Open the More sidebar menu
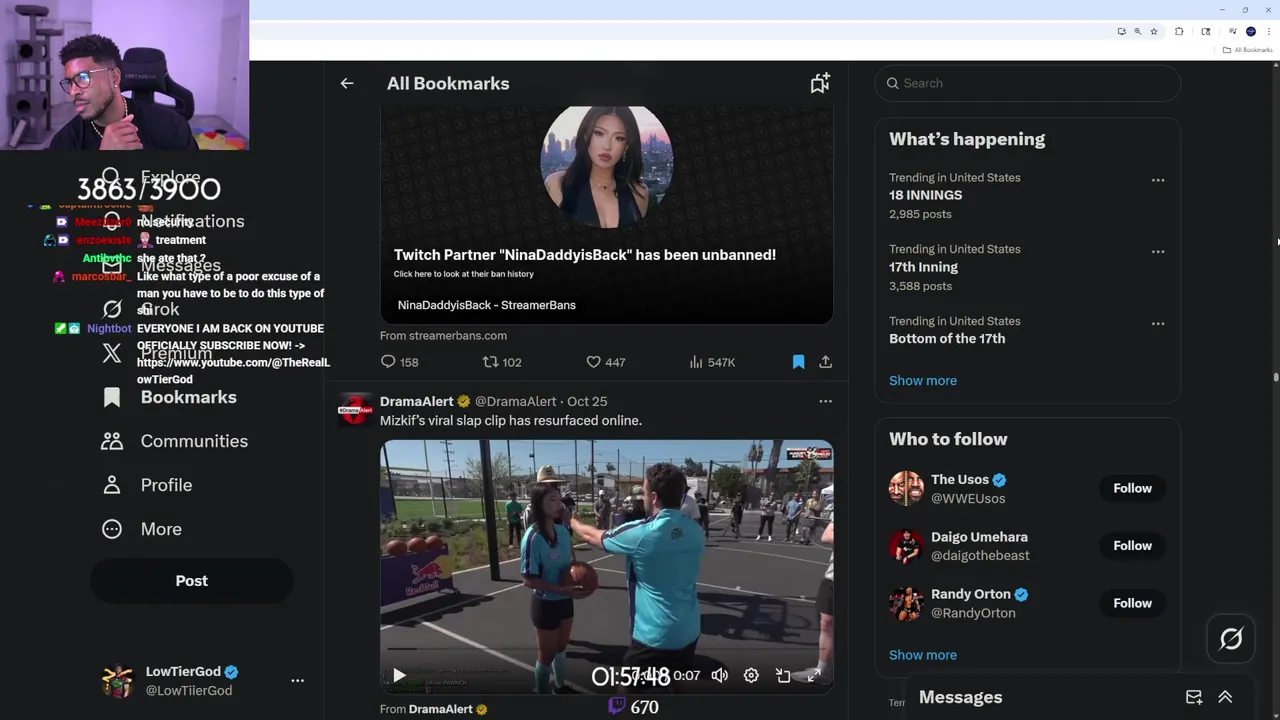This screenshot has height=720, width=1280. (142, 529)
